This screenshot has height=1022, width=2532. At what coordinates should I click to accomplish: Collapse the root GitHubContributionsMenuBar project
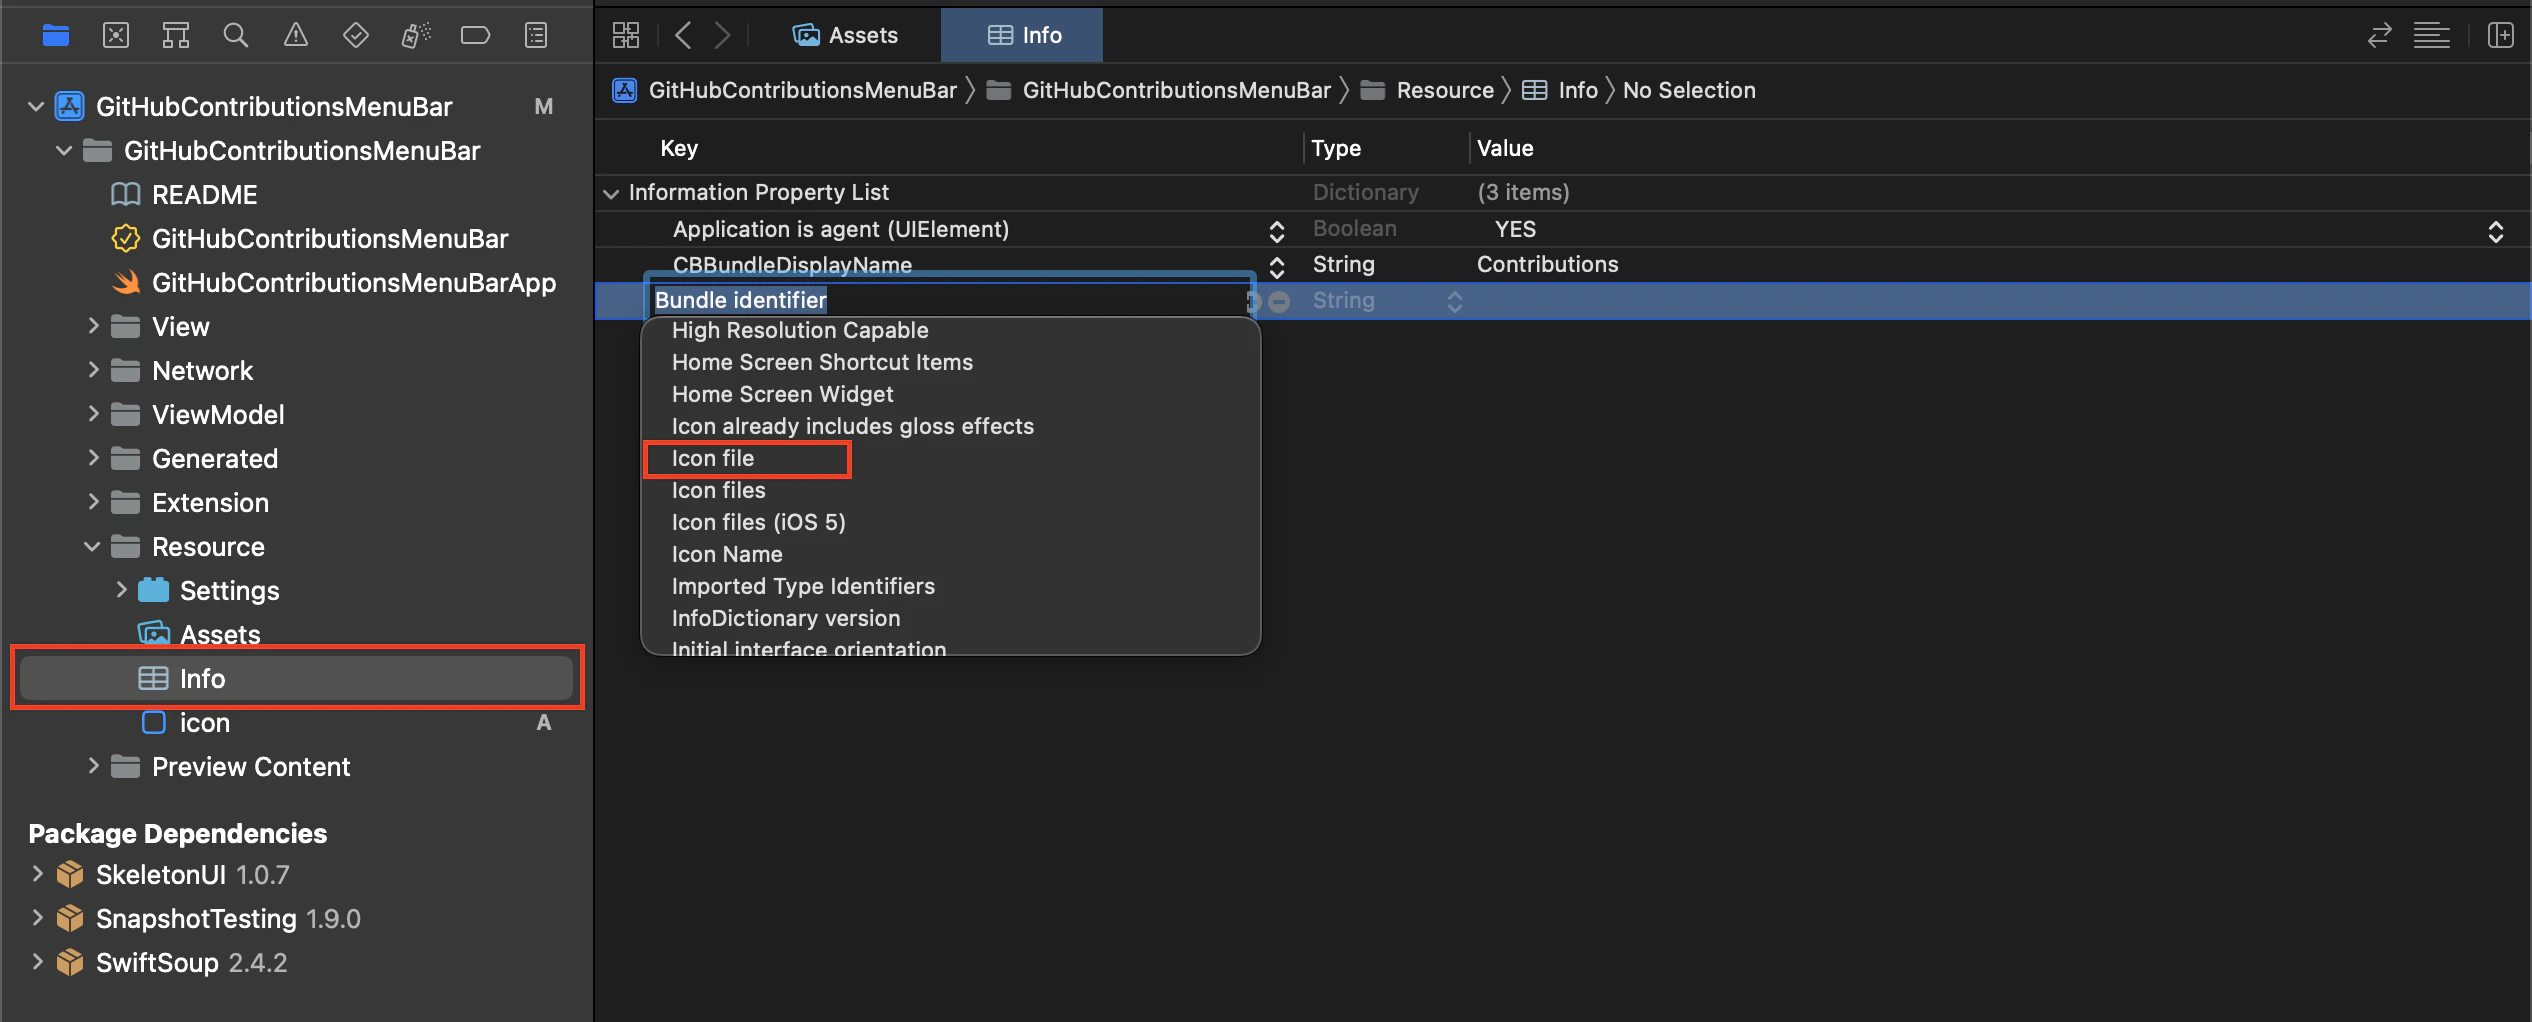[36, 106]
